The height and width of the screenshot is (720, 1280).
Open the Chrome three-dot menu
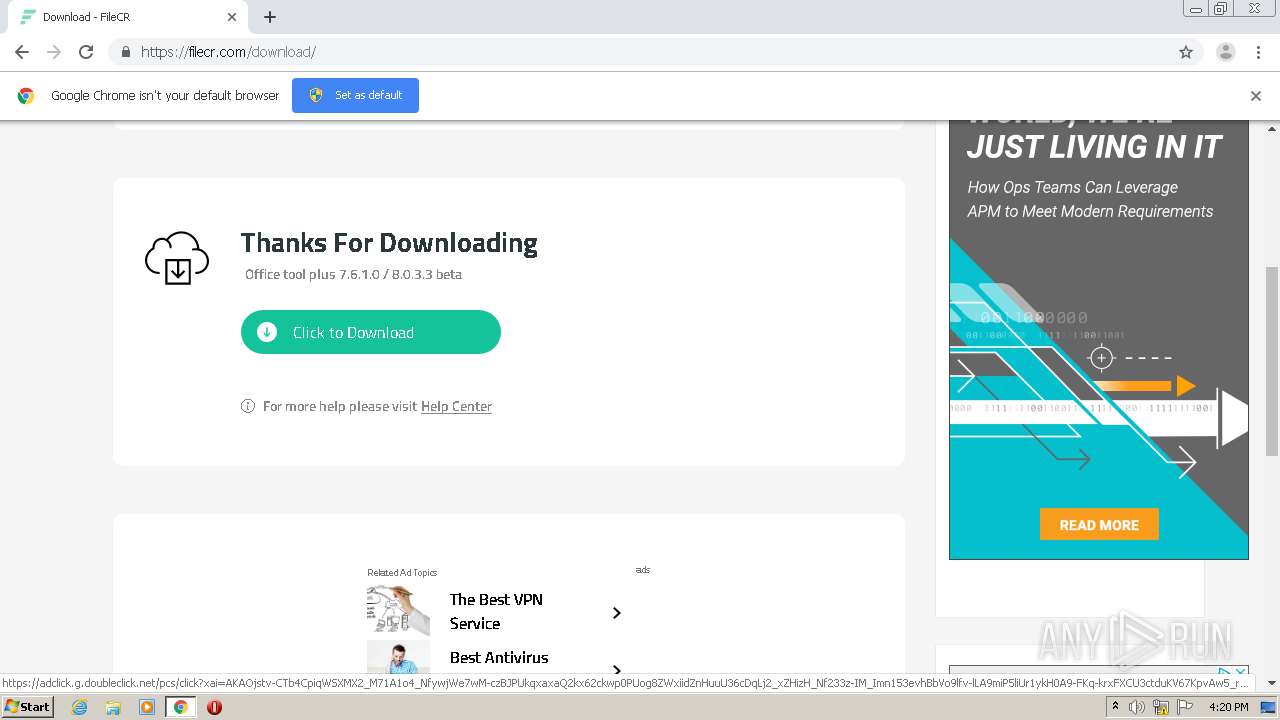tap(1258, 52)
